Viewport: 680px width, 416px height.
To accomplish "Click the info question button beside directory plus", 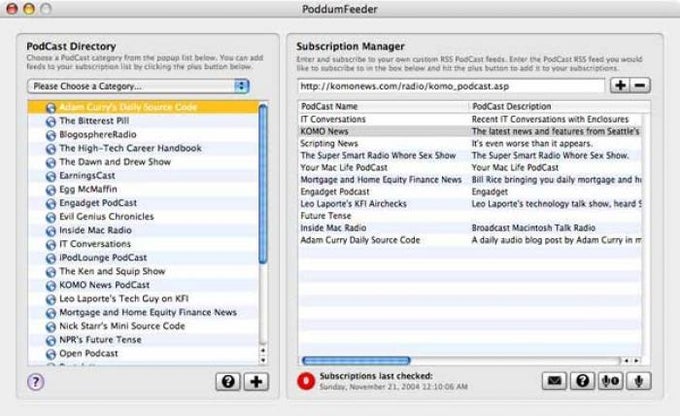I will tap(228, 382).
